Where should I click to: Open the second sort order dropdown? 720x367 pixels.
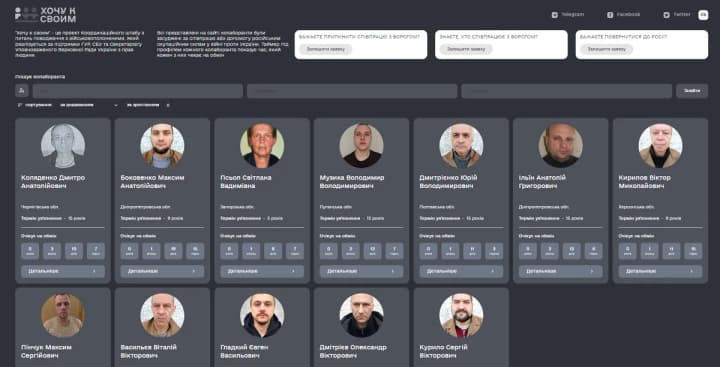[x=148, y=105]
